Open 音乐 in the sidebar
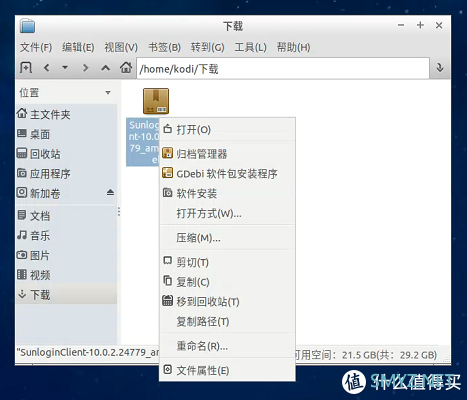The width and height of the screenshot is (467, 400). 66,236
